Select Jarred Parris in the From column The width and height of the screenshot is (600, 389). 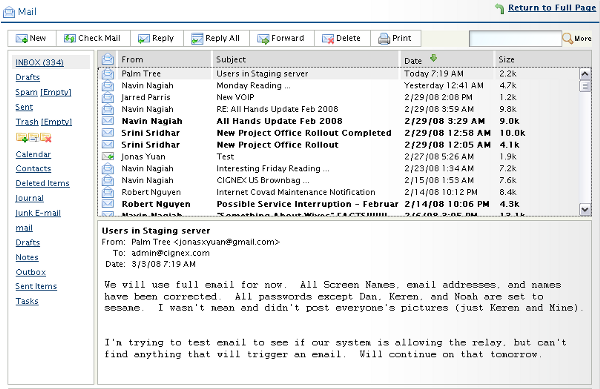pyautogui.click(x=146, y=97)
